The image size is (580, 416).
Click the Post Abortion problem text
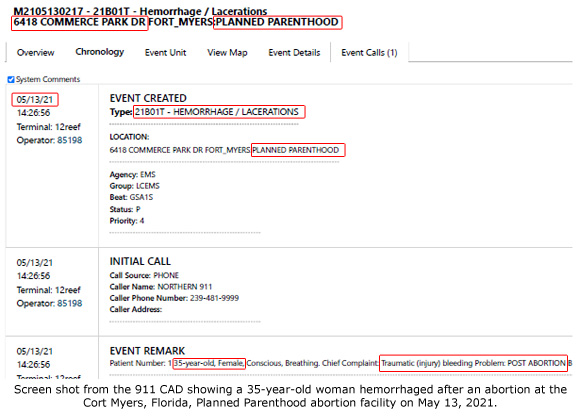[x=536, y=363]
